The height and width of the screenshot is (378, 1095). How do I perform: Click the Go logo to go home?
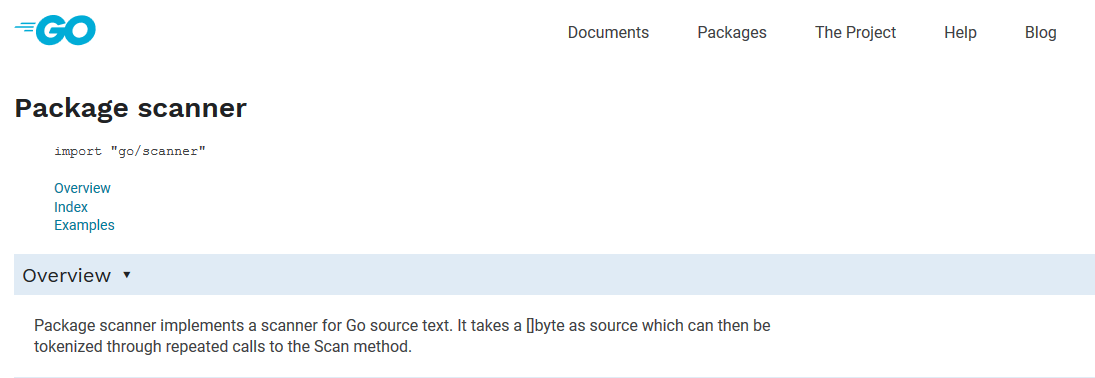pyautogui.click(x=55, y=31)
